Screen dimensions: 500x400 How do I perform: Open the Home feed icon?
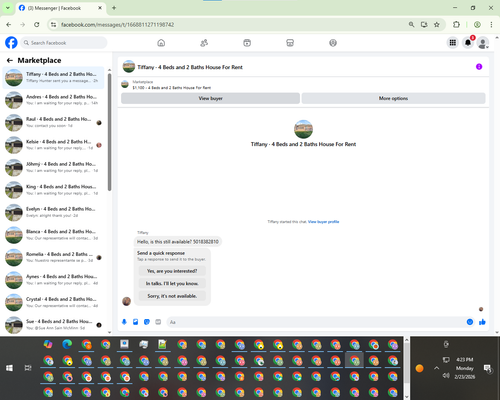pos(161,43)
